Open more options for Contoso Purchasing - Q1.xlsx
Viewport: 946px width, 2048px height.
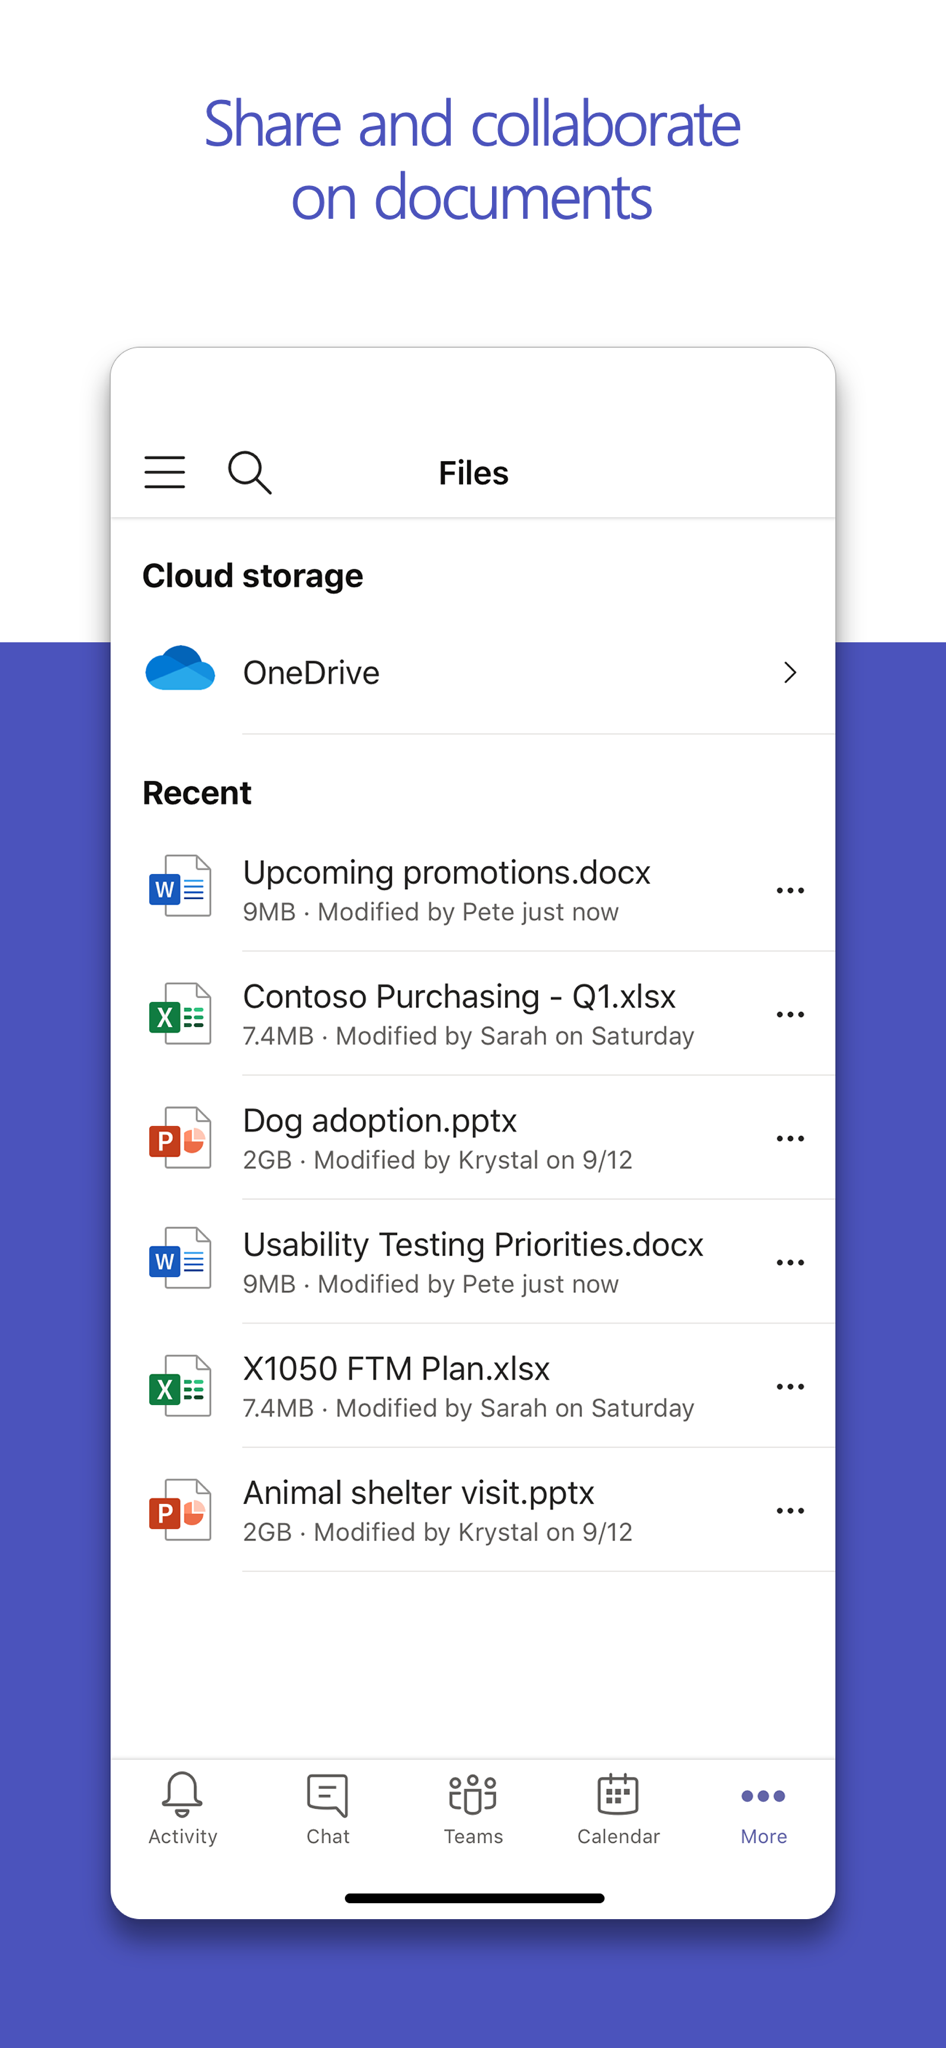pyautogui.click(x=790, y=1014)
